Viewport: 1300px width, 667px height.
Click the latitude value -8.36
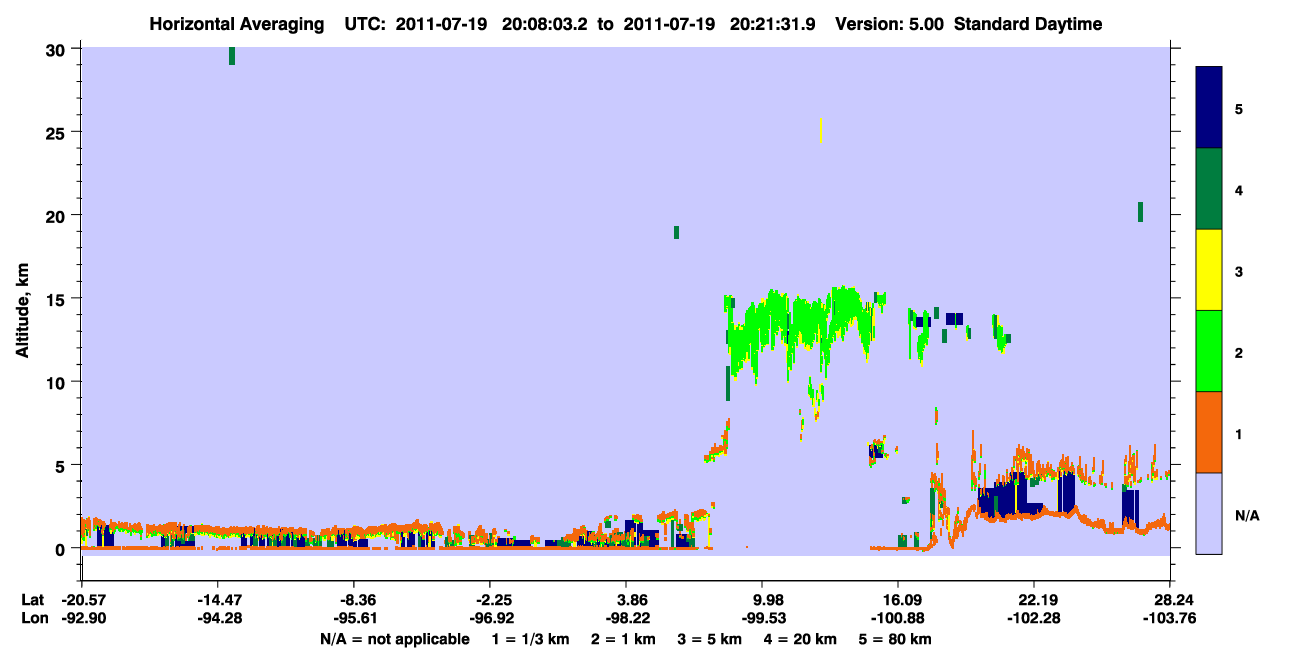pyautogui.click(x=353, y=600)
